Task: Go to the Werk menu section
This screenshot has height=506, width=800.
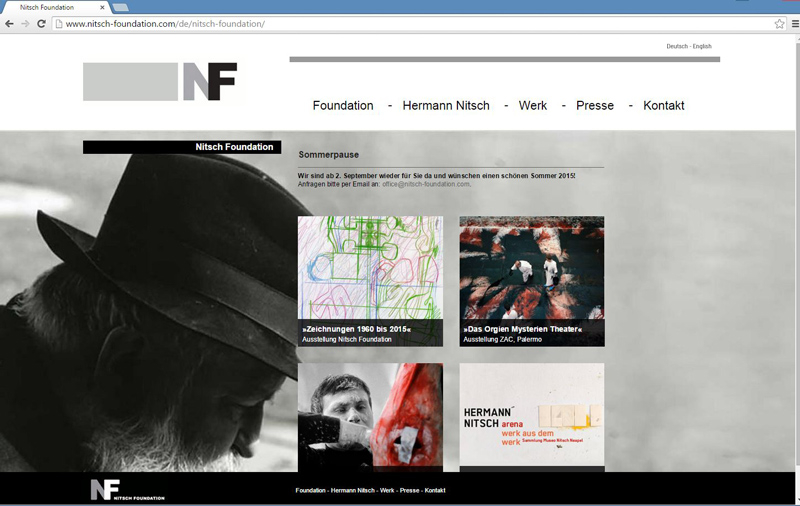Action: pos(533,106)
